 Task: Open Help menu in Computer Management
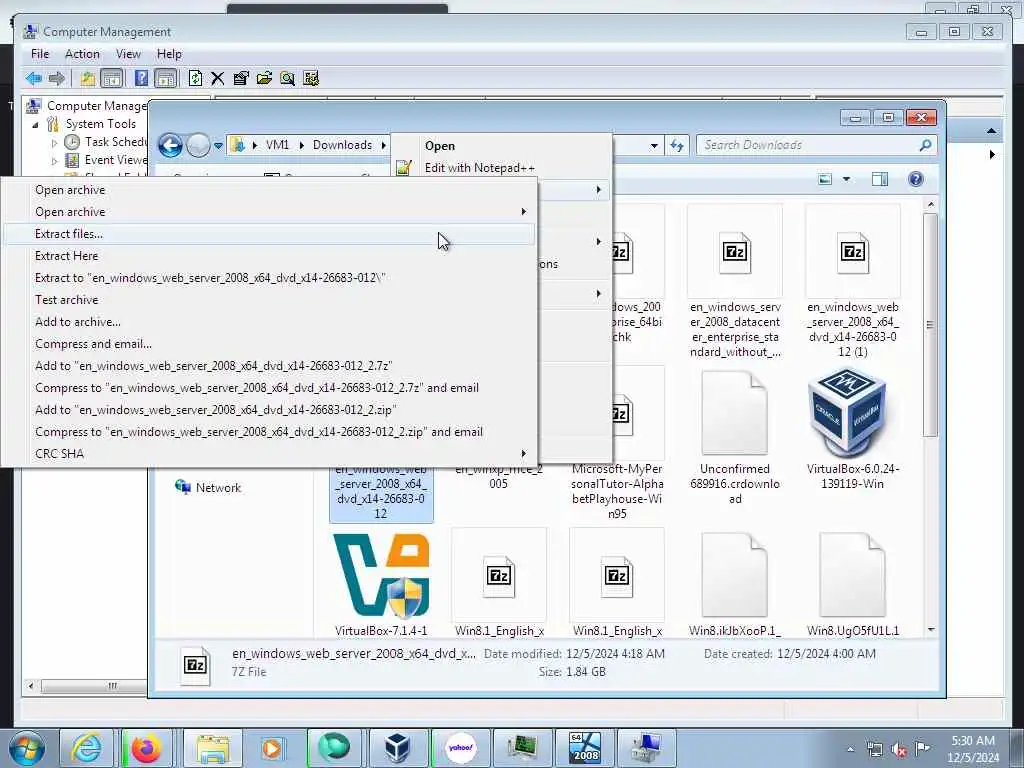click(169, 54)
